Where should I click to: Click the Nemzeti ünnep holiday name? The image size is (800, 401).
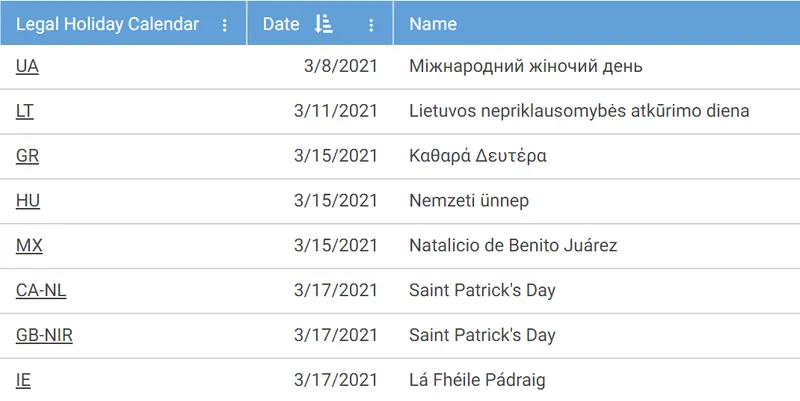pos(469,201)
